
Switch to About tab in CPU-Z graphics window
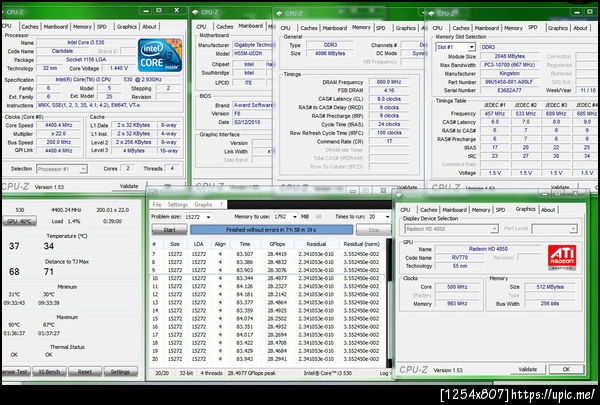tap(548, 210)
